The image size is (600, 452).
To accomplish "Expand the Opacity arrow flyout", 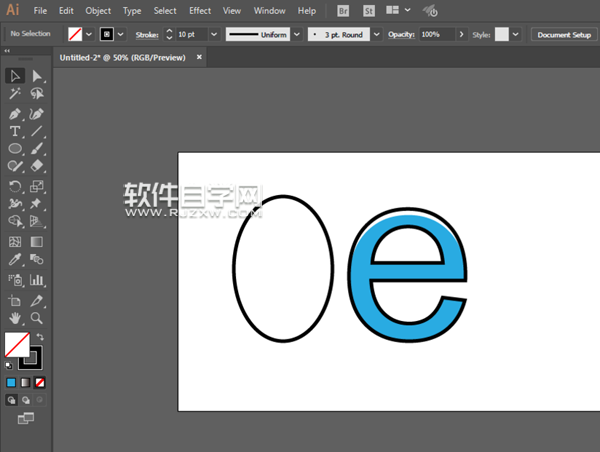I will (461, 34).
